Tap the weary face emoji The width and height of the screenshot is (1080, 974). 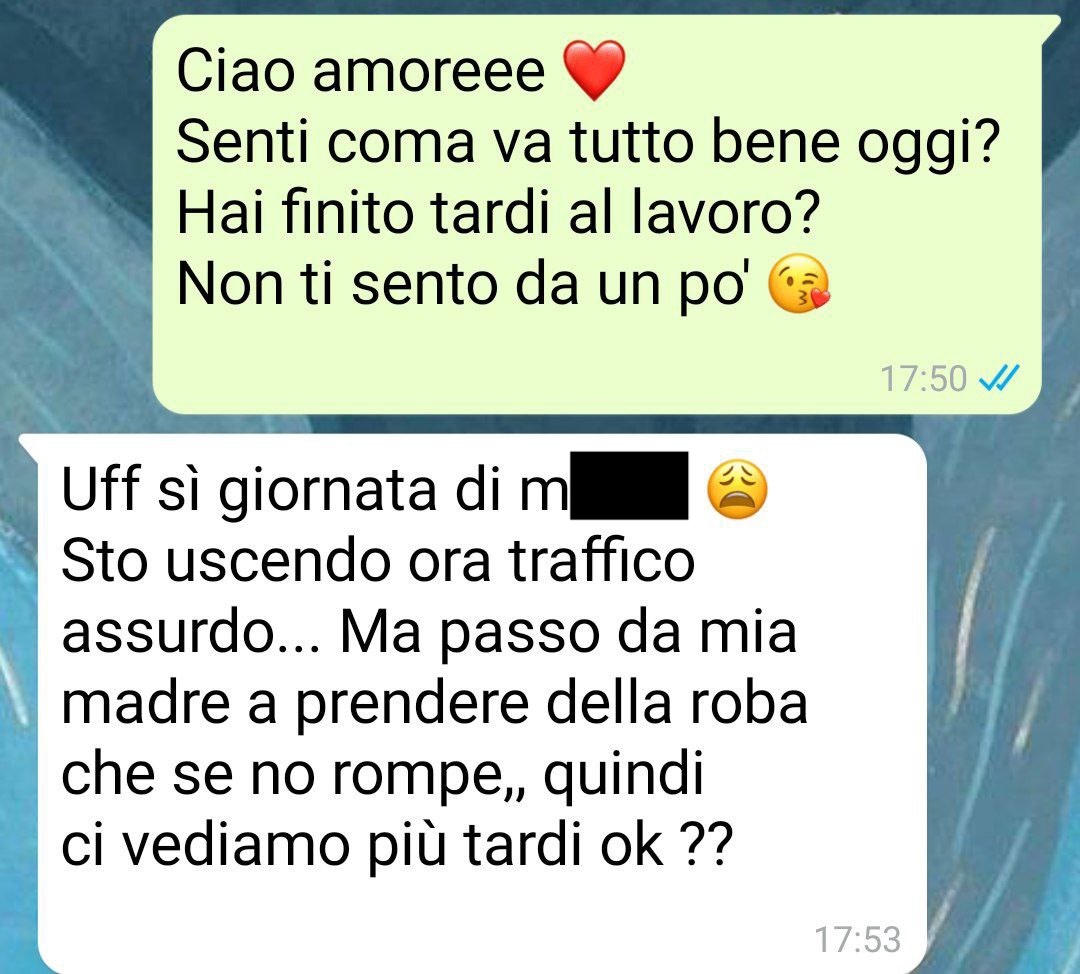[737, 489]
